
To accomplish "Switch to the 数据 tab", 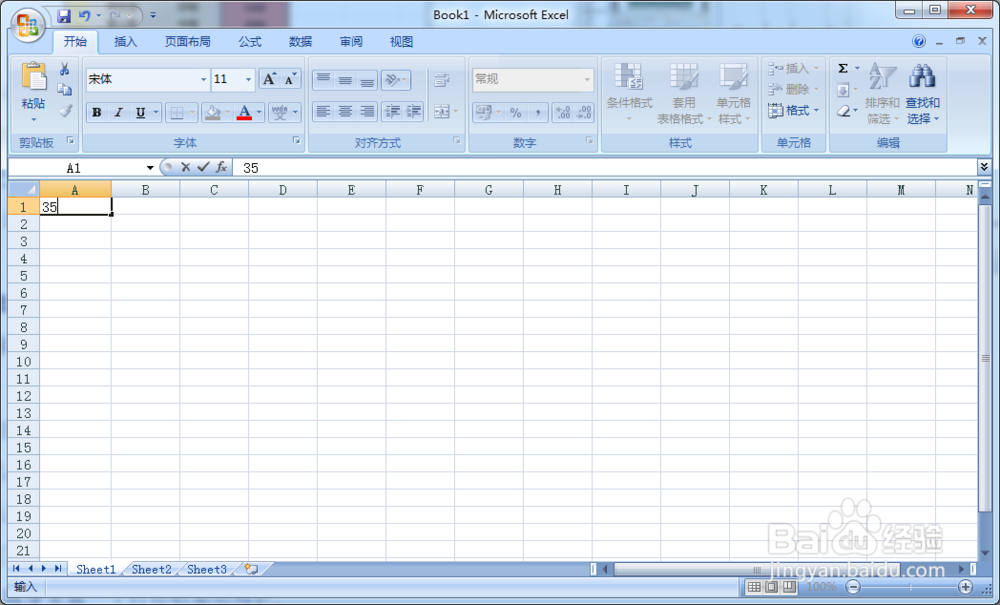I will 300,41.
